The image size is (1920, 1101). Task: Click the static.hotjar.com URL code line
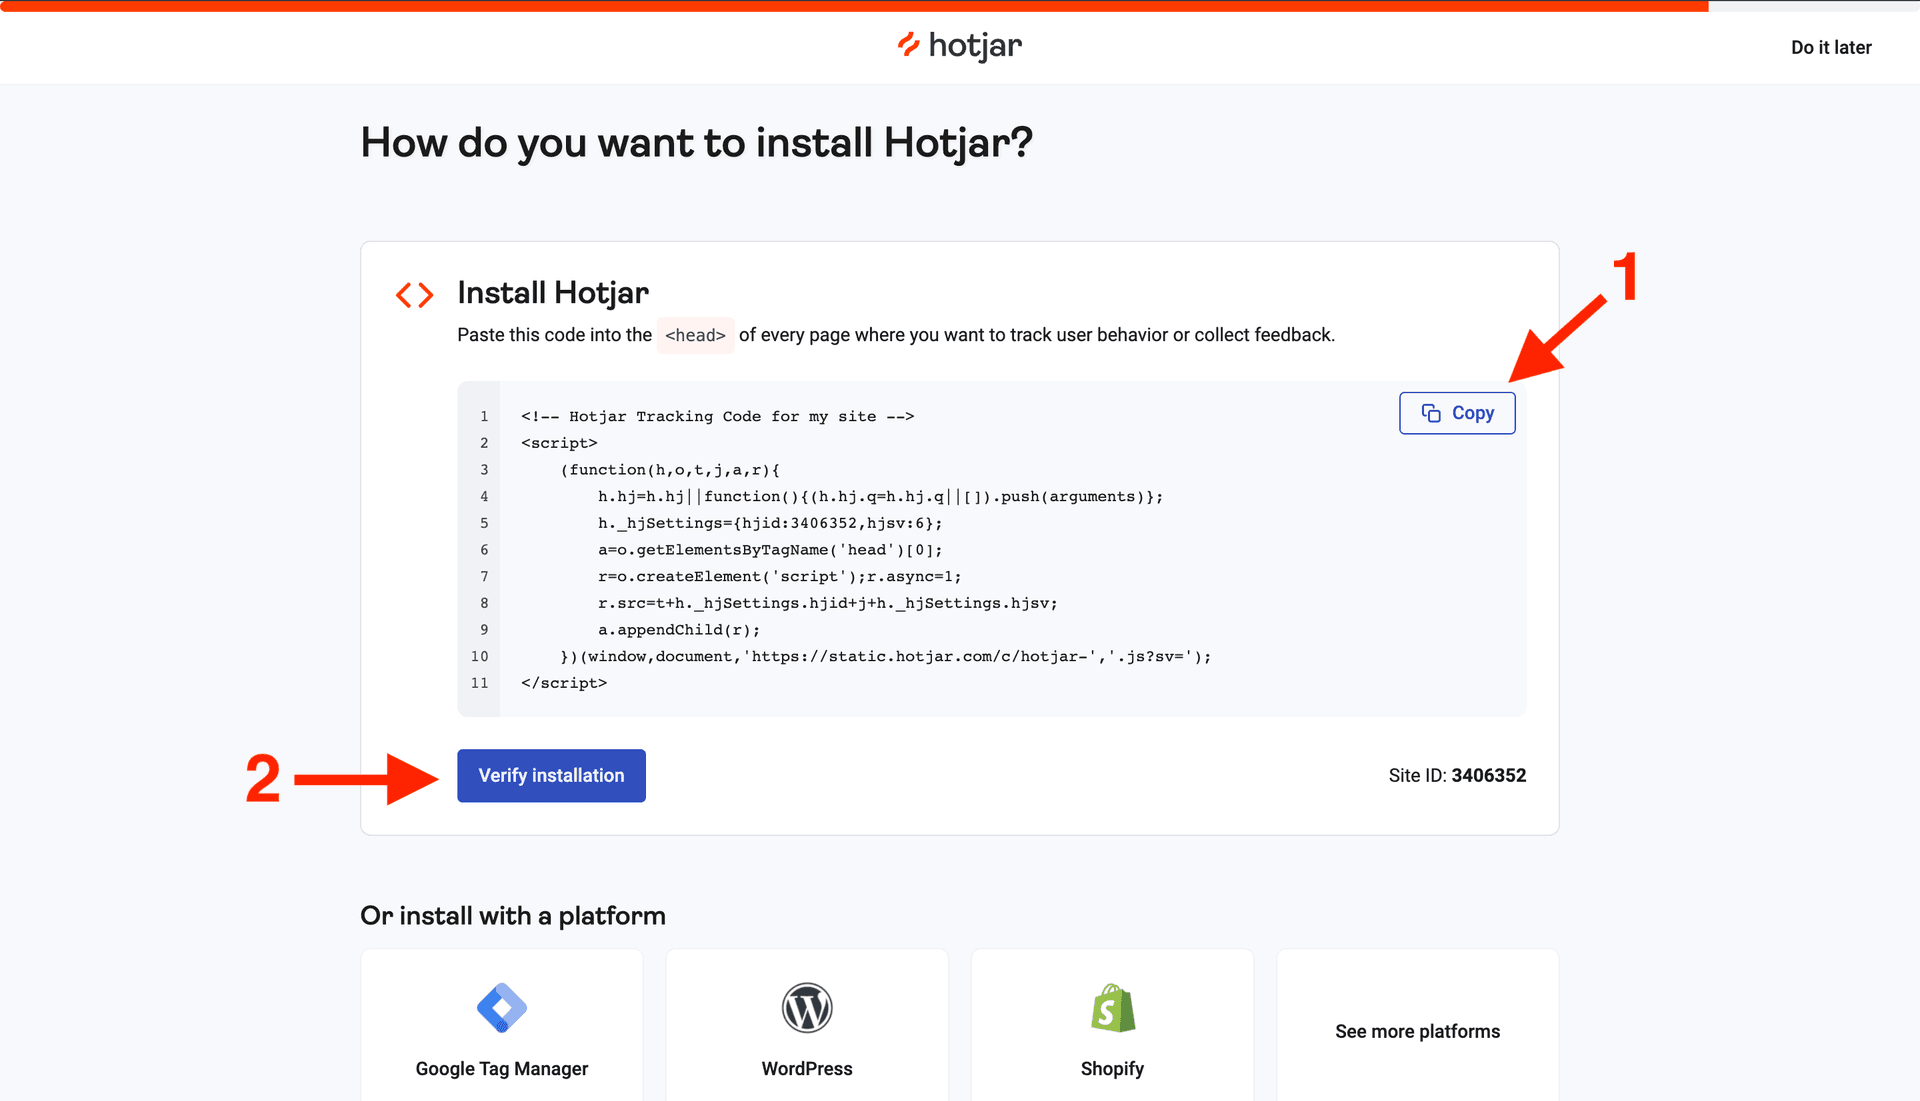886,657
